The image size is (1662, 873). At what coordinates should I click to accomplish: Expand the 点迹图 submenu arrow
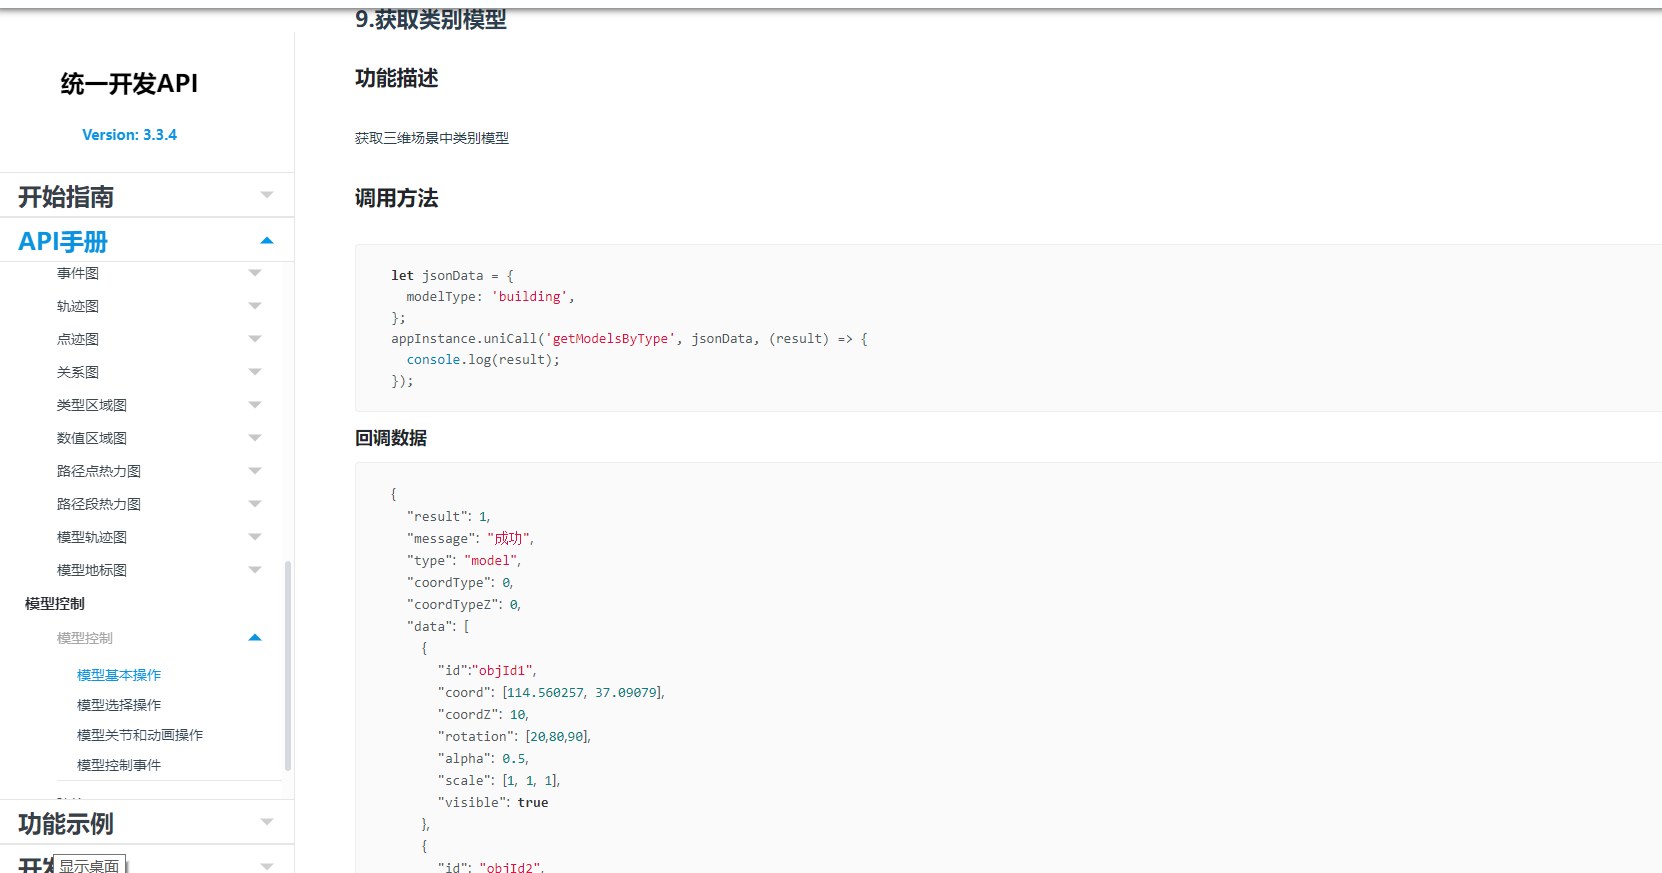tap(255, 339)
